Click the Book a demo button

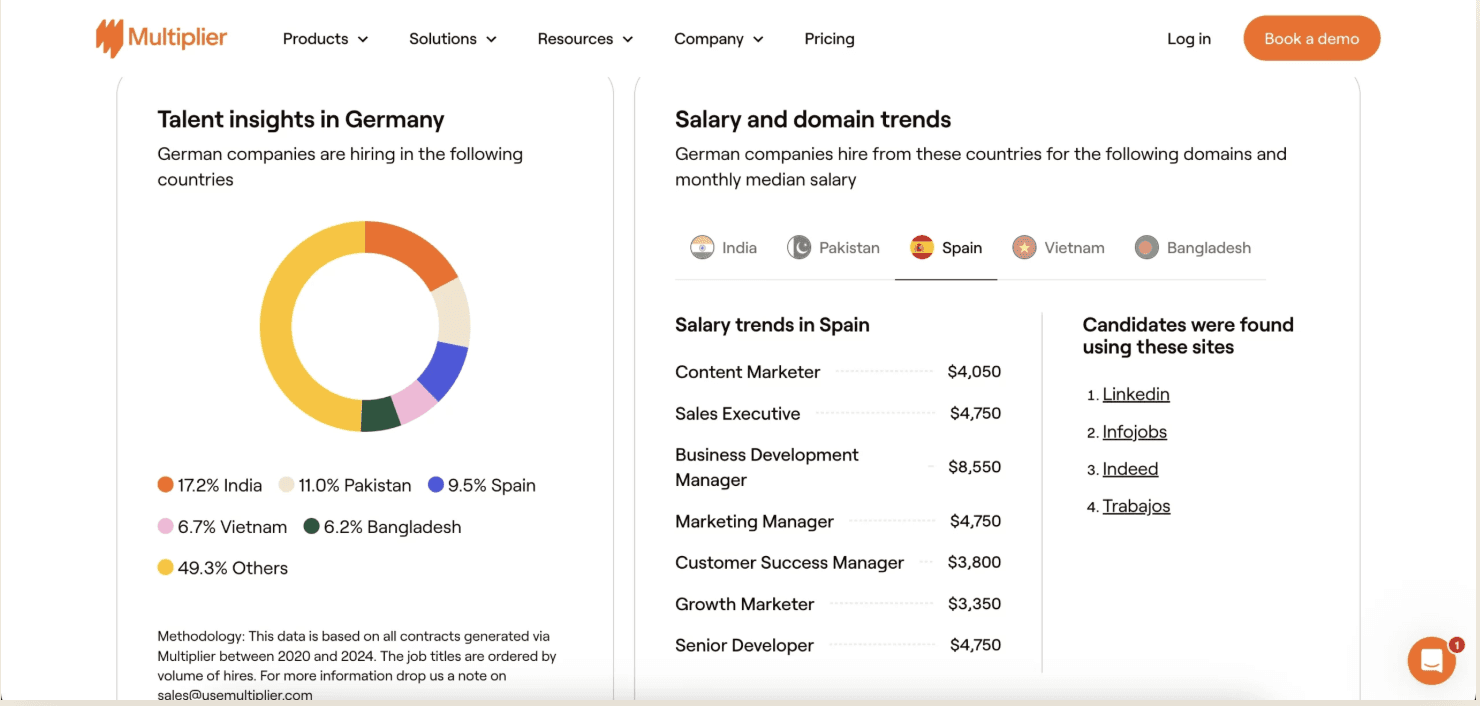click(x=1312, y=39)
